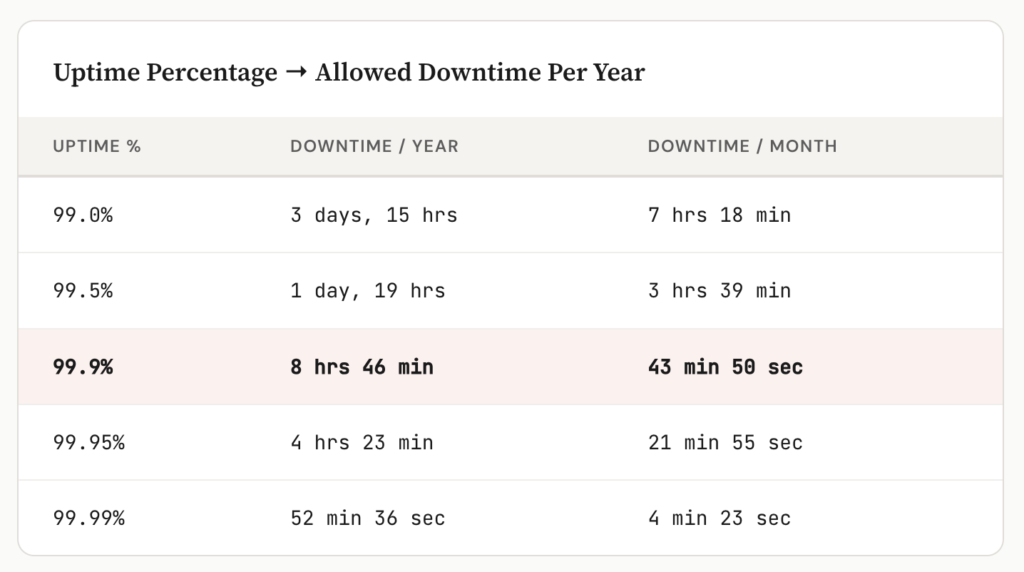Image resolution: width=1024 pixels, height=572 pixels.
Task: Click the highlighted 99.9% uptime cell
Action: coord(83,367)
